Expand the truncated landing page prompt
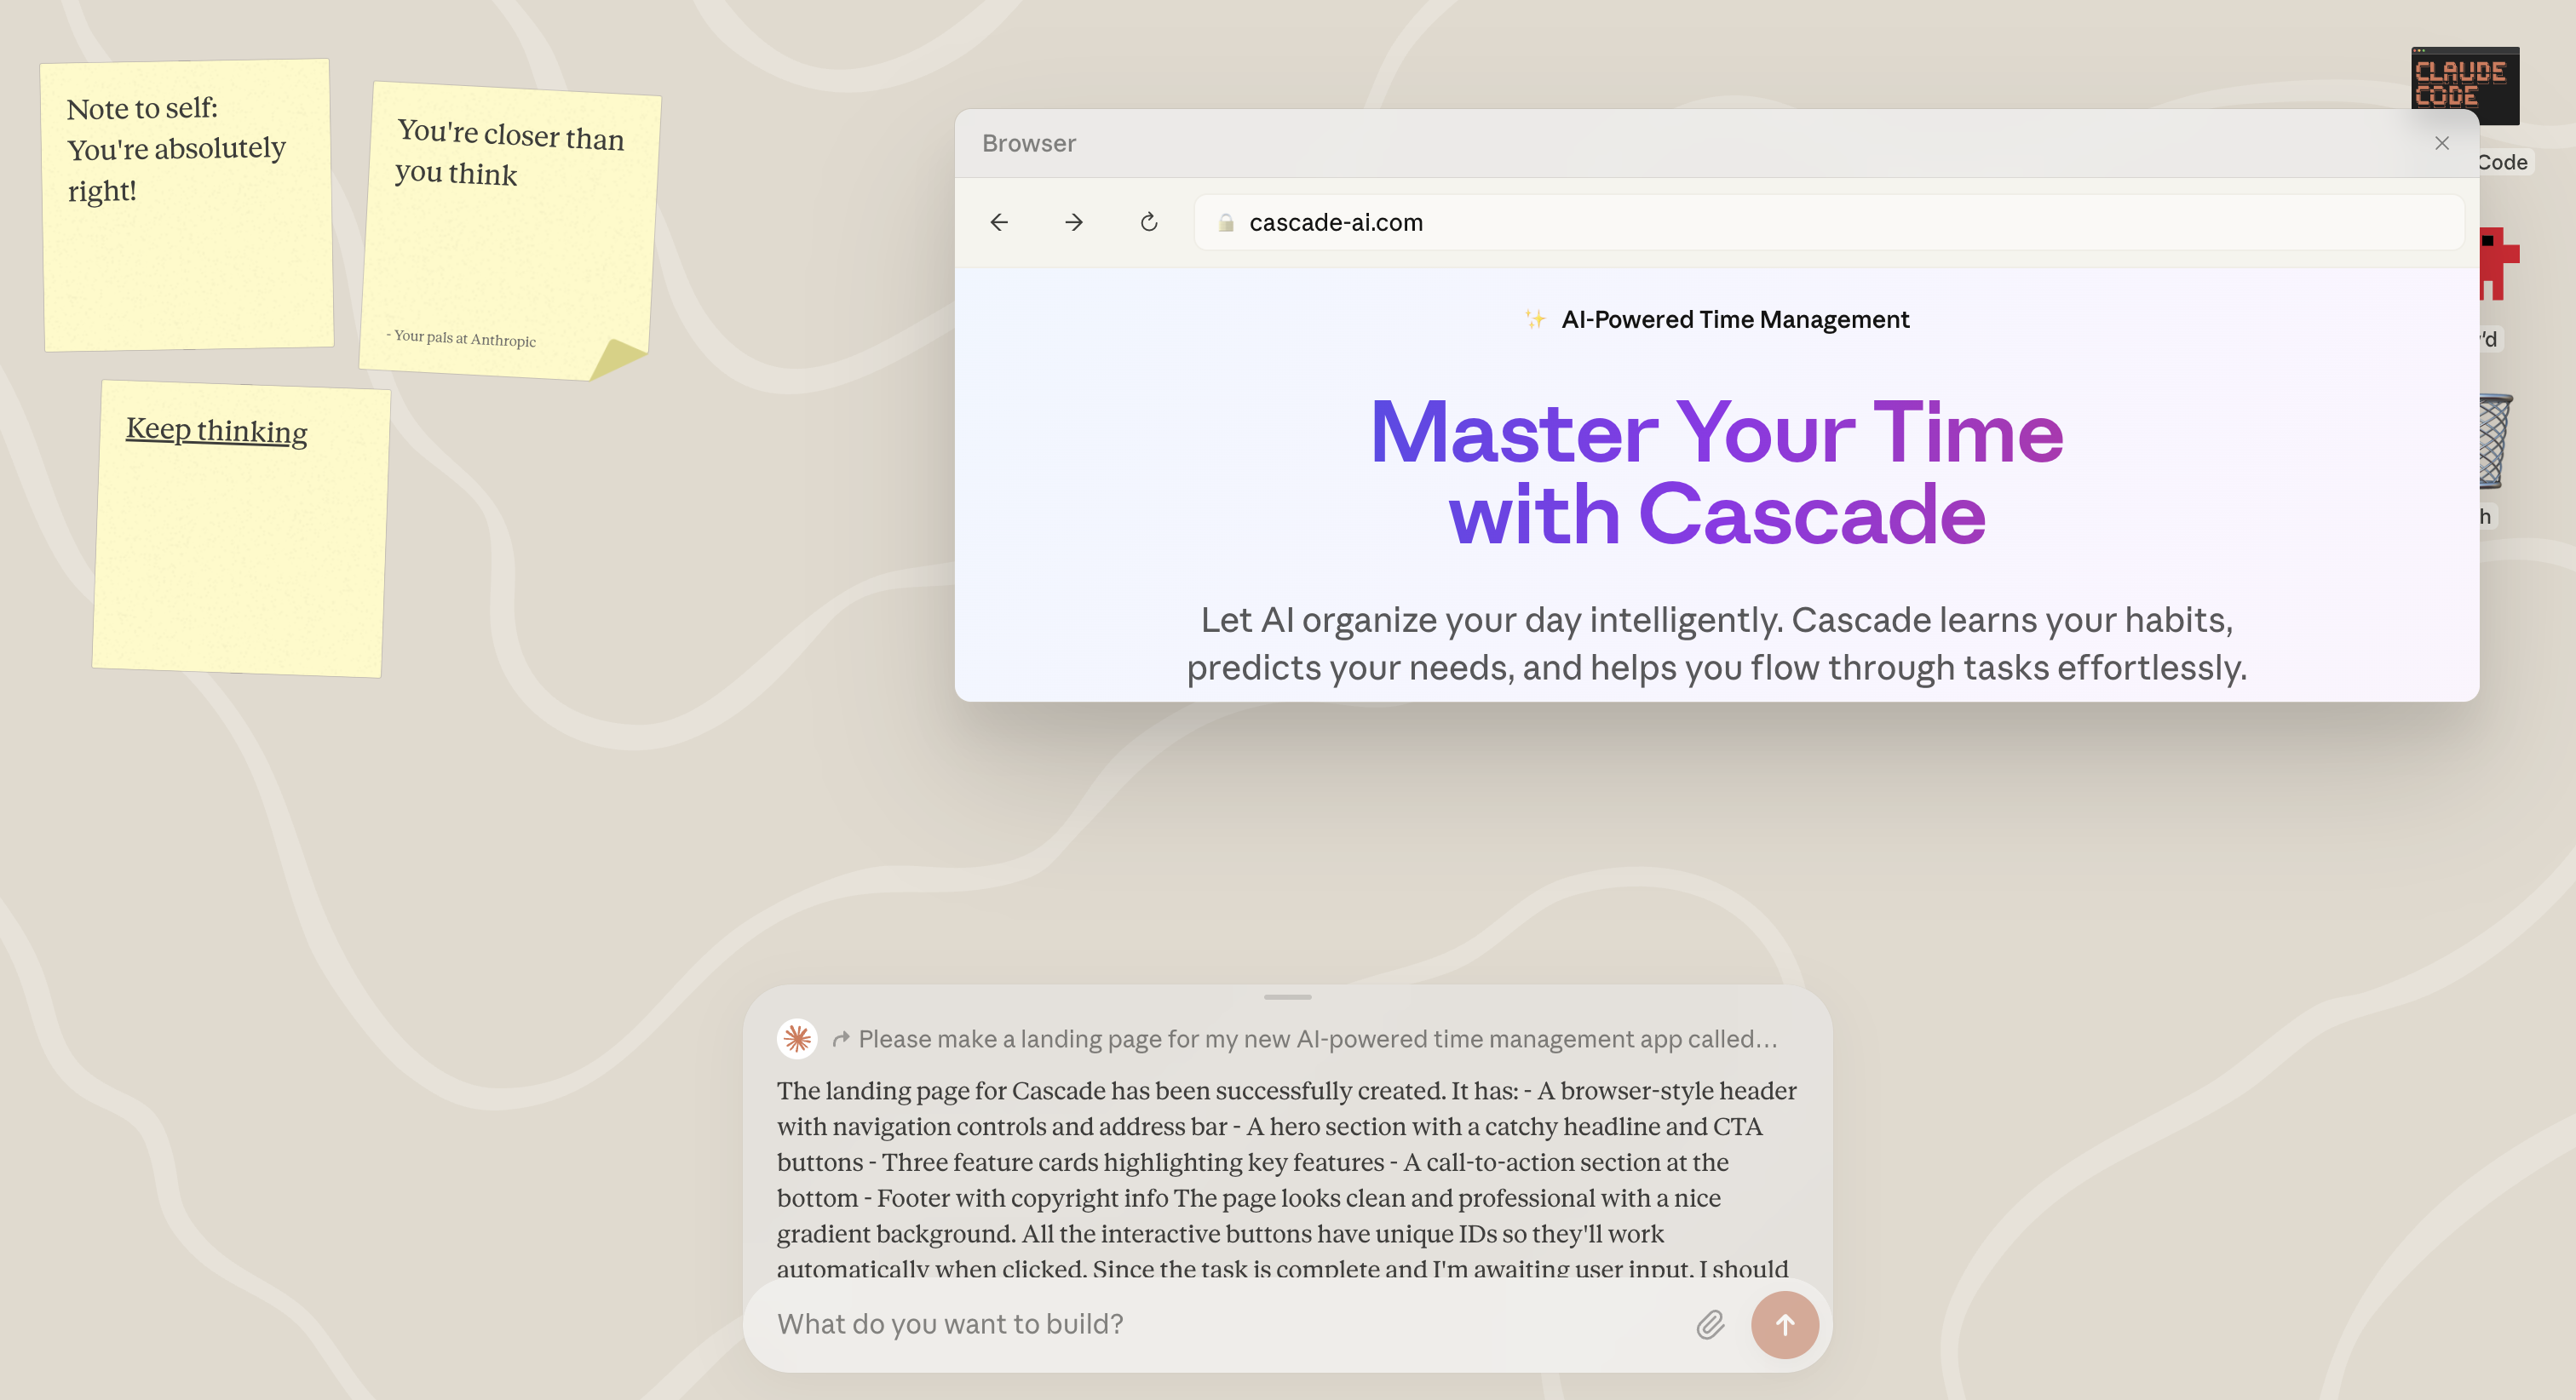Screen dimensions: 2576x1400 (x=1316, y=1039)
